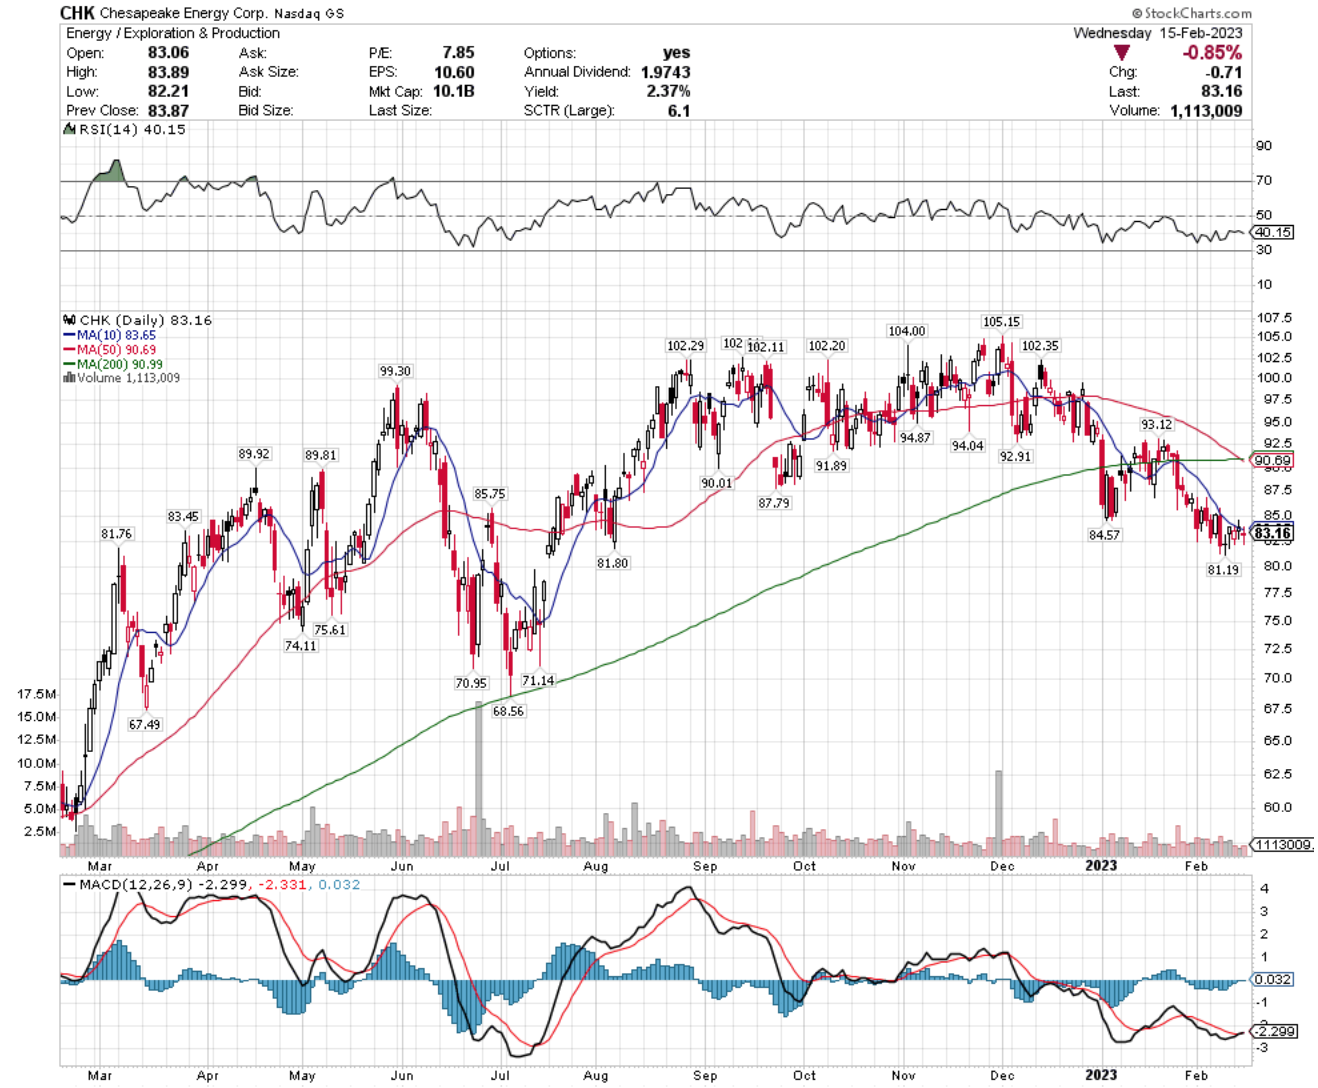This screenshot has width=1318, height=1088.
Task: Click the 83.16 last price axis tag
Action: pyautogui.click(x=1272, y=534)
